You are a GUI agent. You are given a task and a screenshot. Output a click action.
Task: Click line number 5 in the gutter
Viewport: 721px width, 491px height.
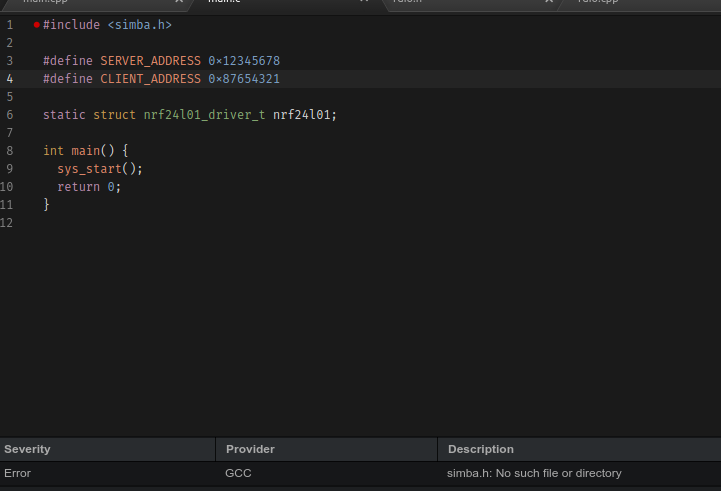click(x=10, y=97)
